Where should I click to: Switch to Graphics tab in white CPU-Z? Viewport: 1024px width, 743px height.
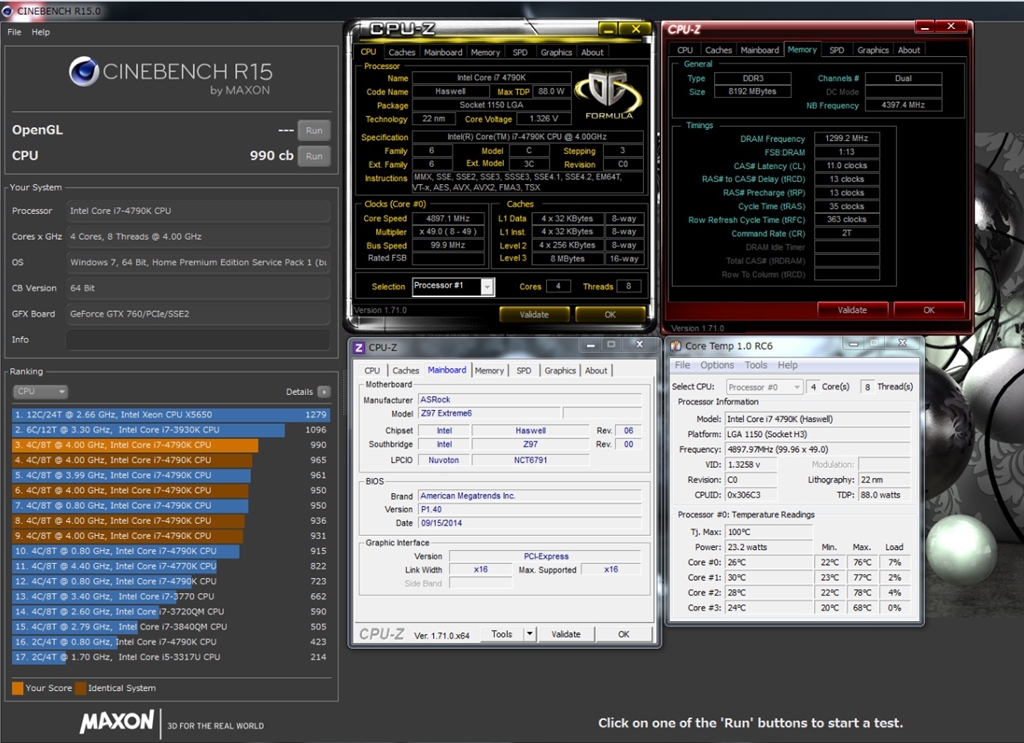tap(560, 370)
